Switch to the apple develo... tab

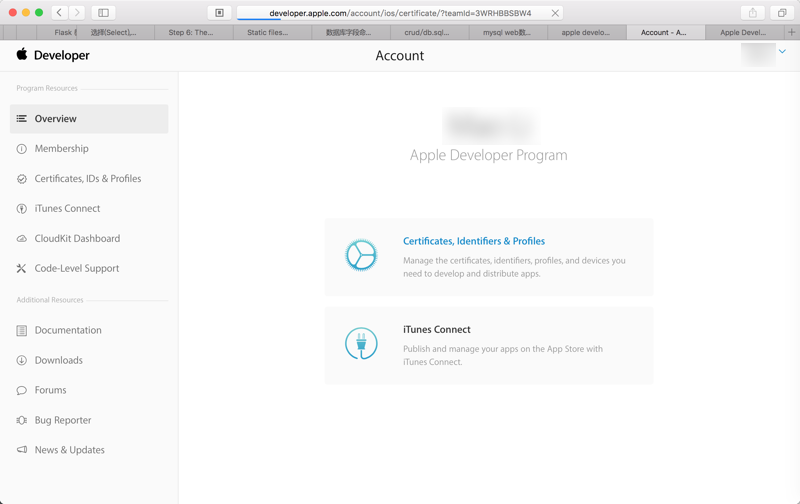587,32
